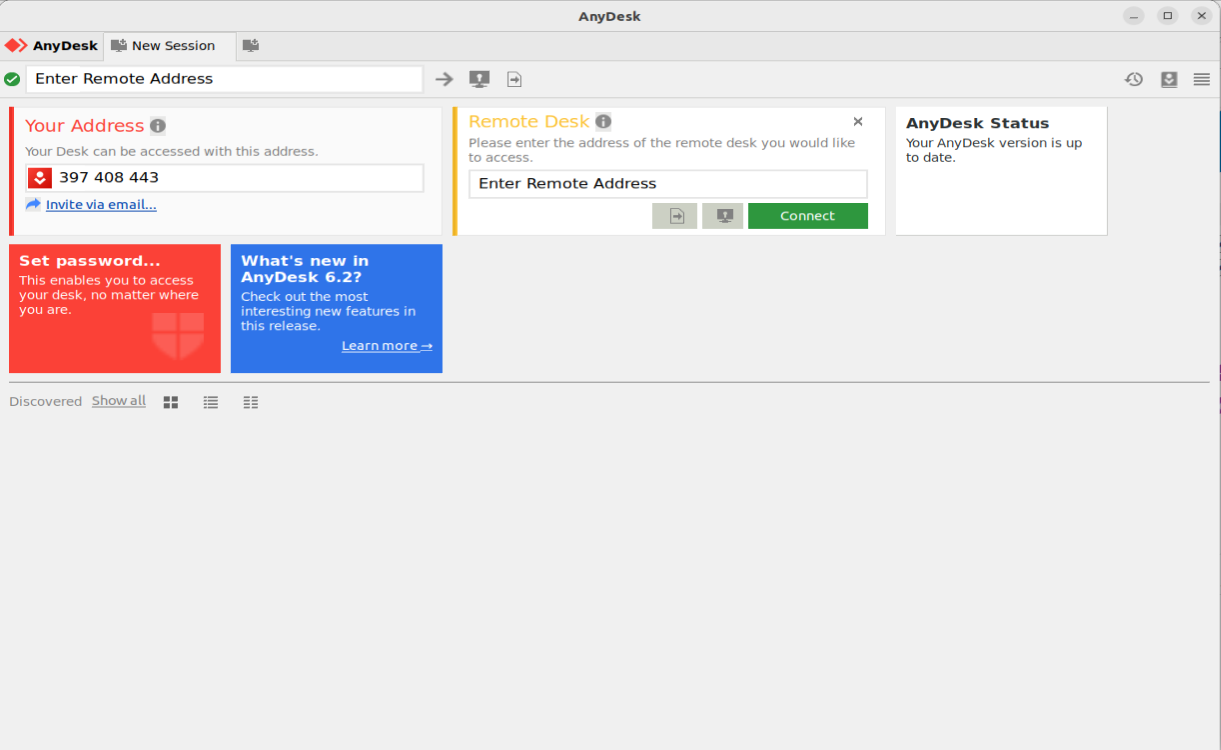
Task: Click the remote desktop monitor icon in toolbar
Action: pyautogui.click(x=479, y=79)
